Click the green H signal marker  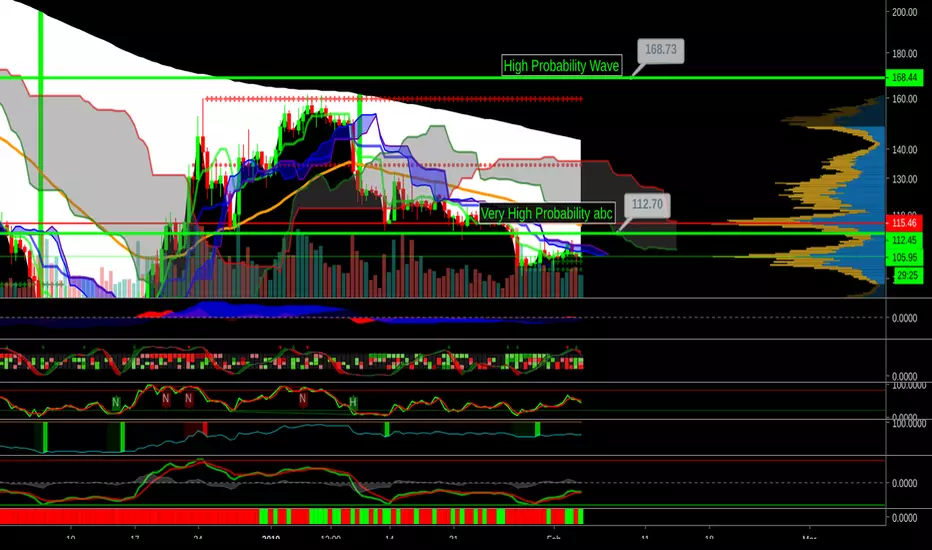point(353,403)
